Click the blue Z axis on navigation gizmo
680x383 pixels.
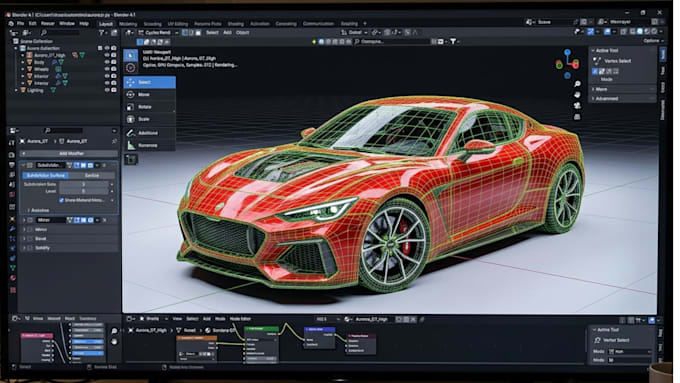pyautogui.click(x=568, y=52)
